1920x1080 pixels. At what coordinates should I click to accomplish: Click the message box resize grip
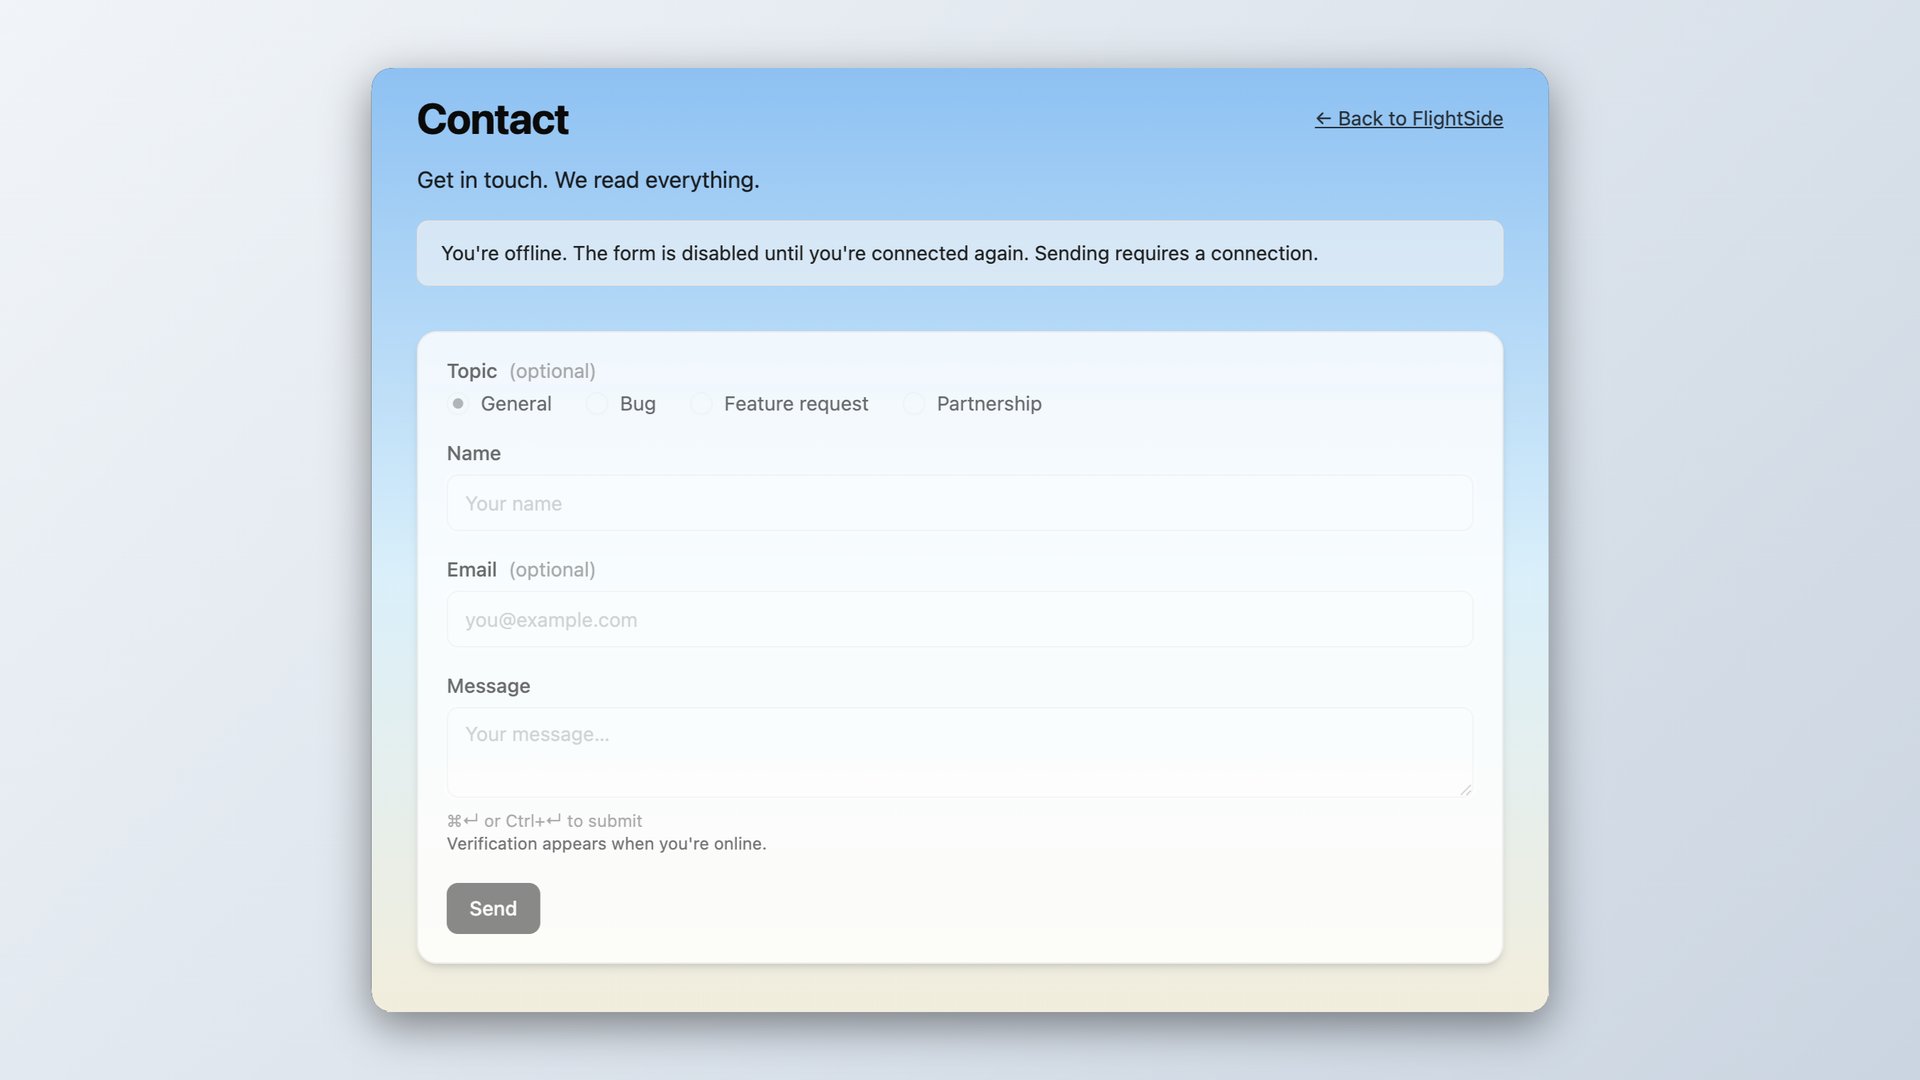1466,790
